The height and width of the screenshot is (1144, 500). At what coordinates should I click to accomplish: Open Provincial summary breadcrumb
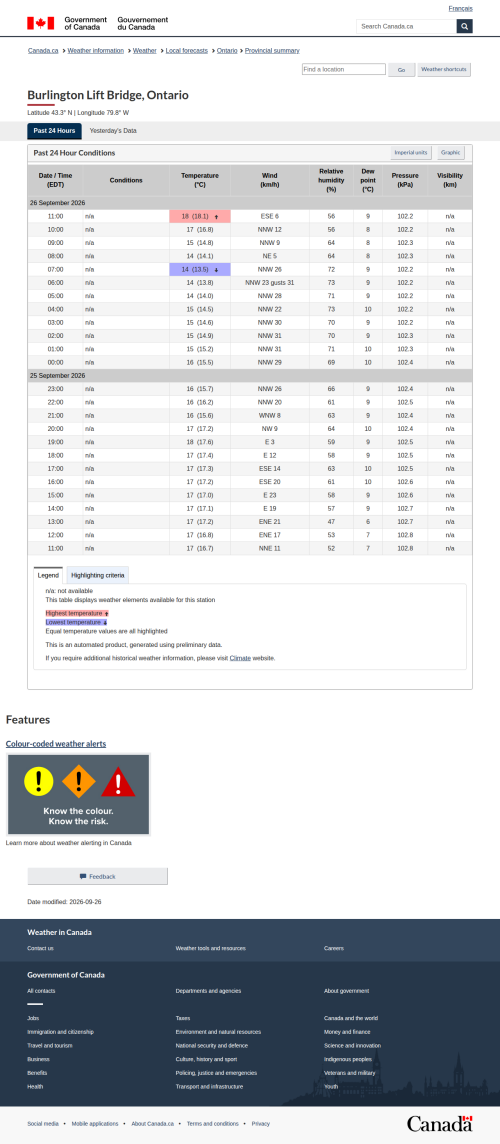click(x=272, y=50)
